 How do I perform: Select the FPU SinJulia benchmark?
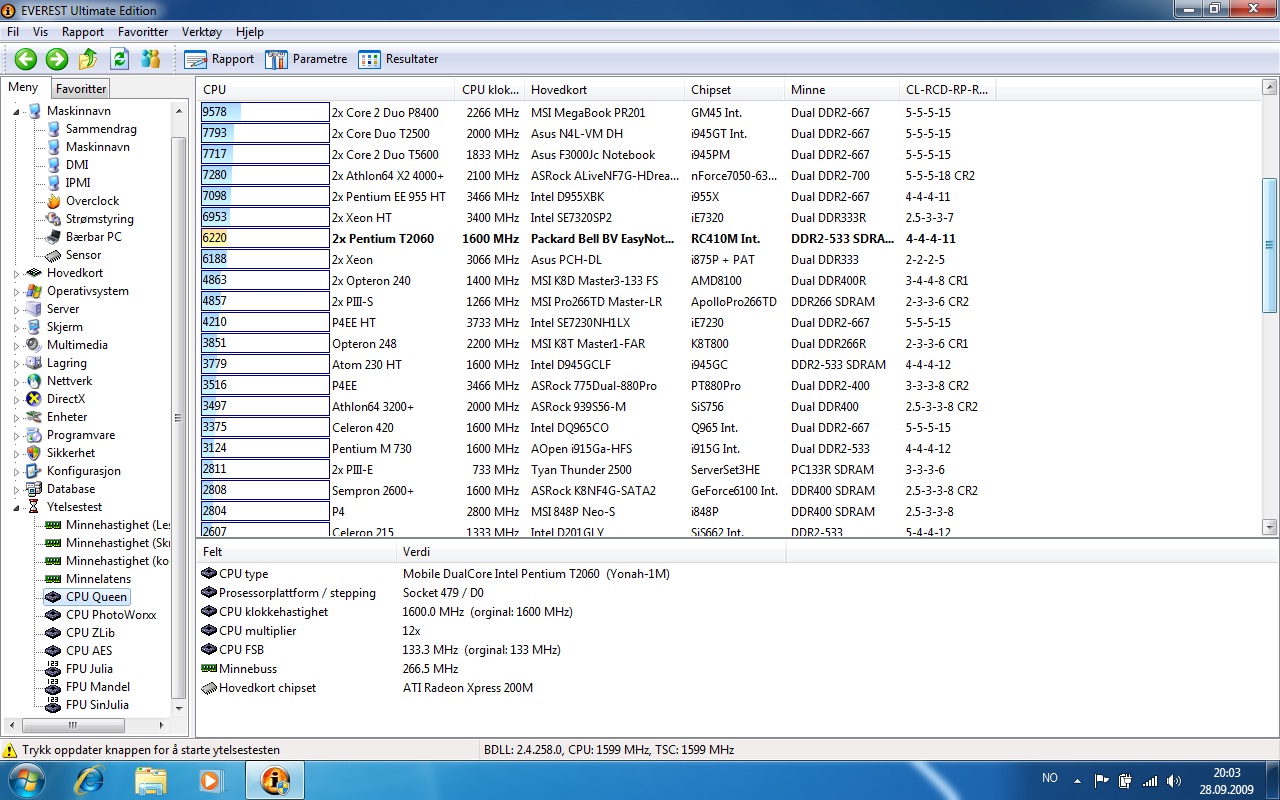click(x=97, y=705)
